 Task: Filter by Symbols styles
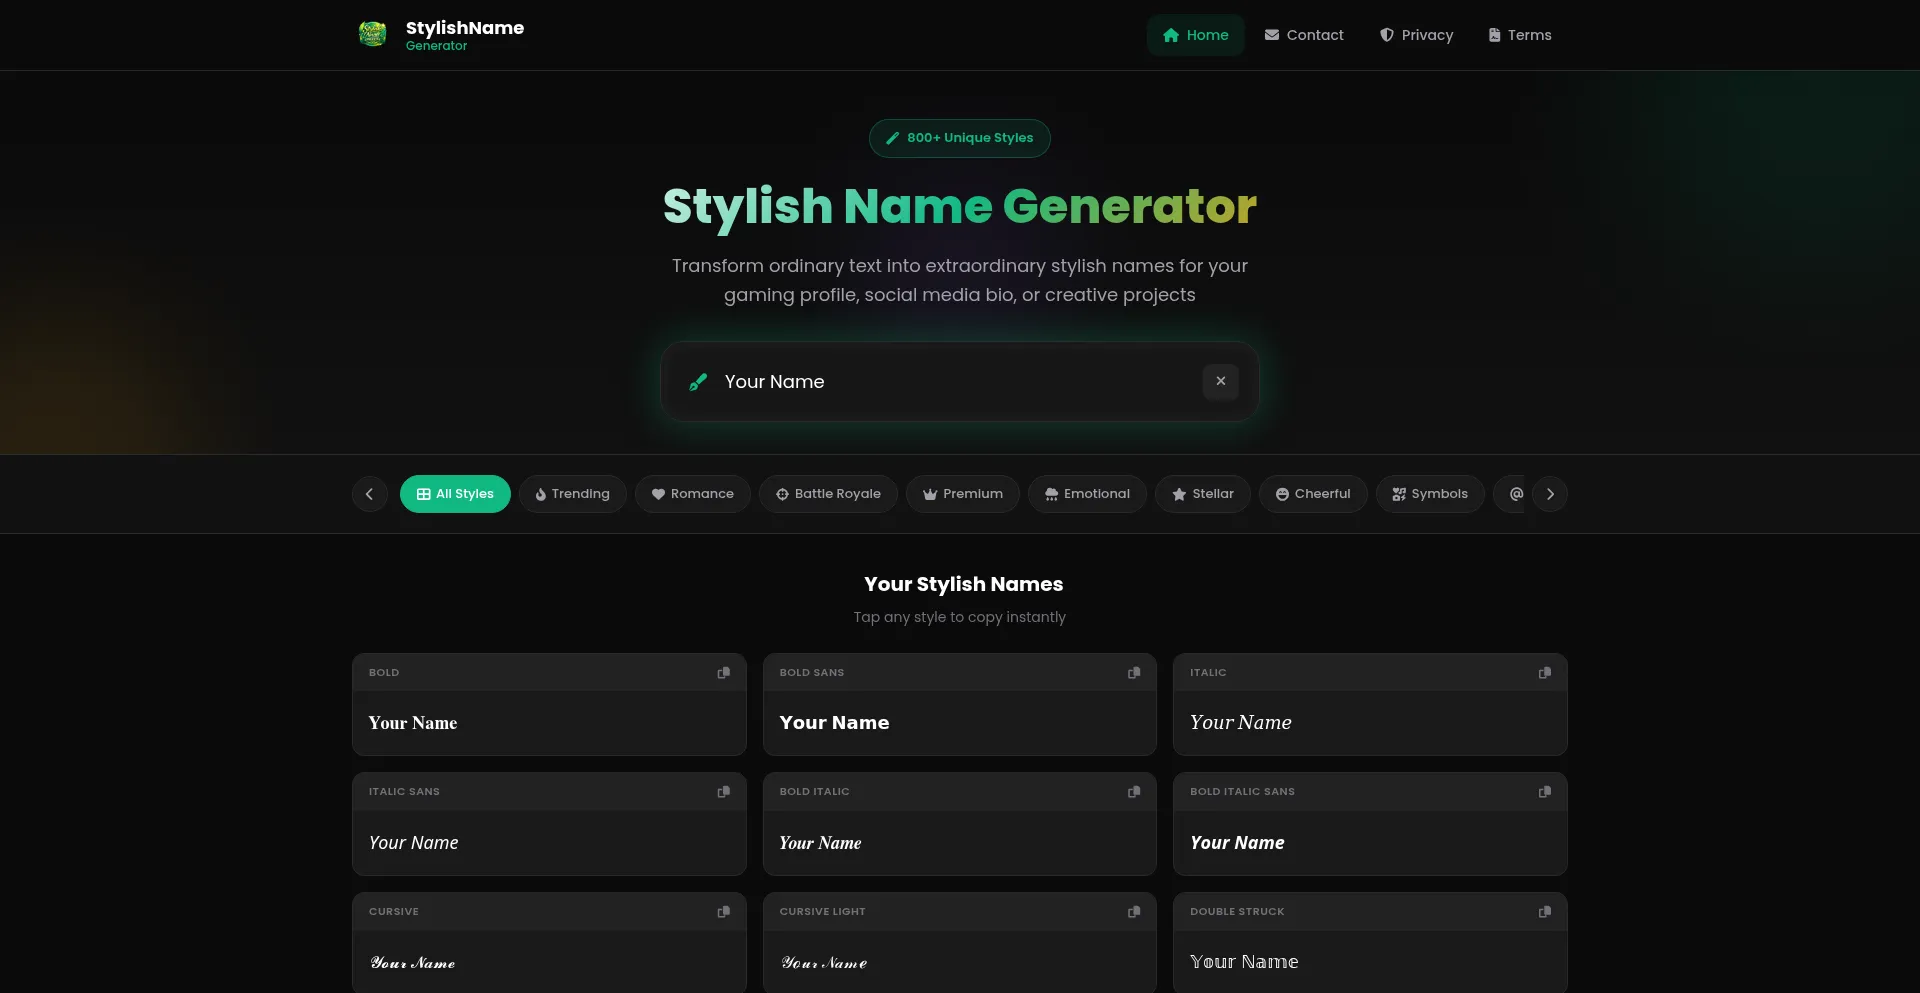click(x=1430, y=494)
